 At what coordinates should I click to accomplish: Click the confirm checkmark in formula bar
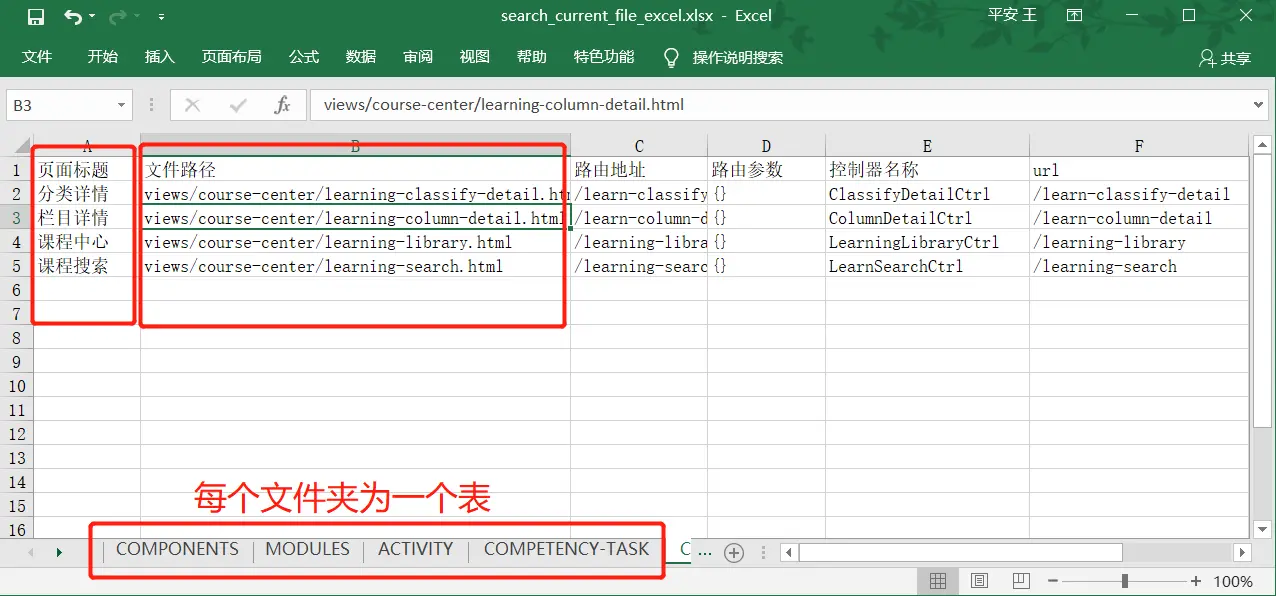click(238, 105)
